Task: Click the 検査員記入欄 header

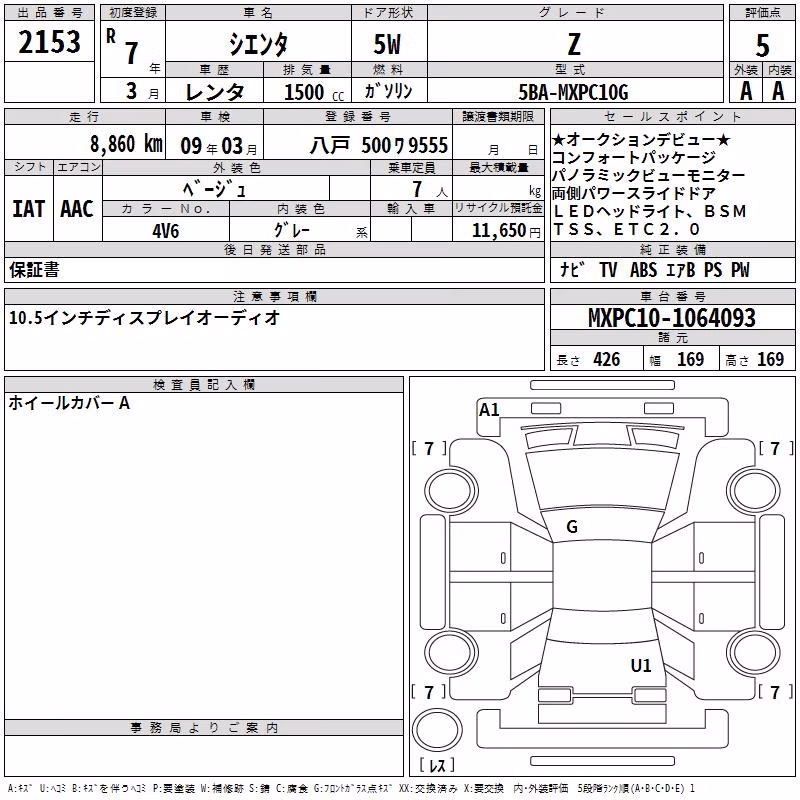Action: point(204,385)
